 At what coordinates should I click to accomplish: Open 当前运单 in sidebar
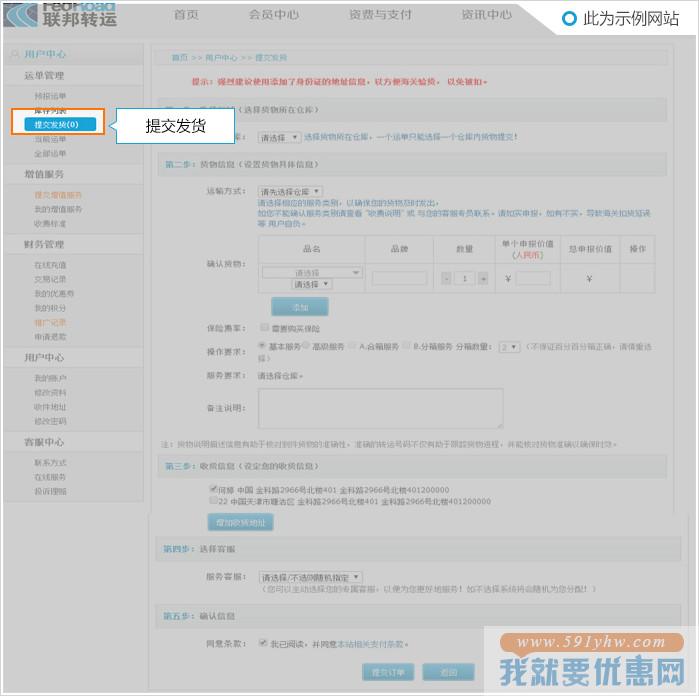click(x=50, y=139)
